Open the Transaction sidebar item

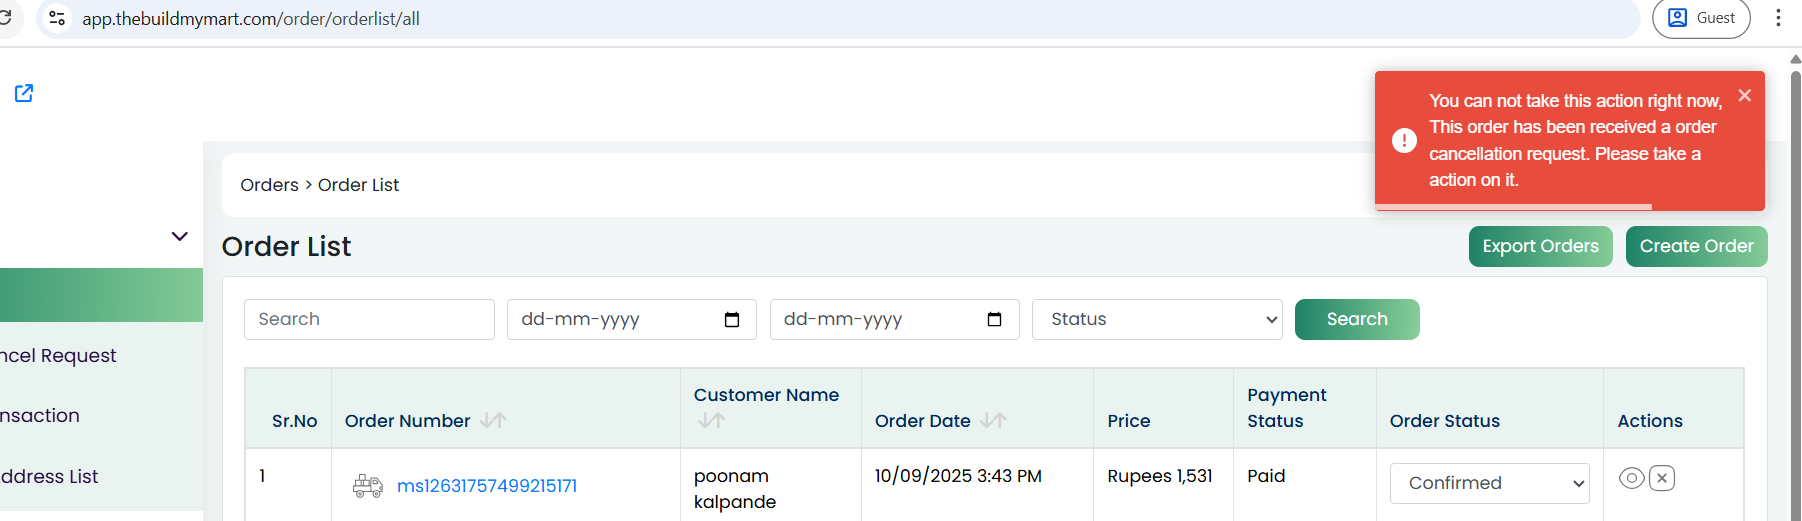click(40, 416)
